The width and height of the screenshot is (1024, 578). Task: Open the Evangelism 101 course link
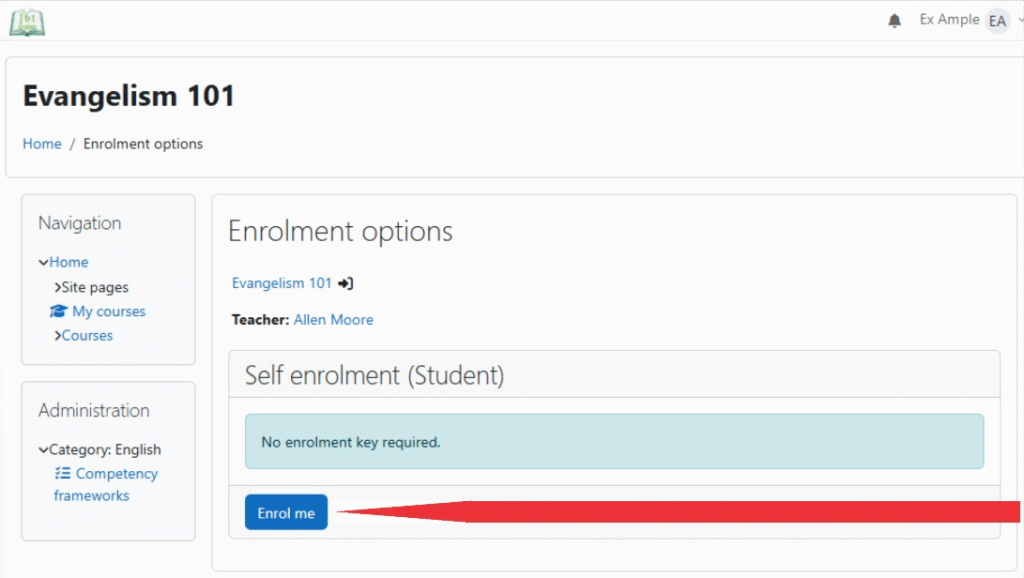click(281, 283)
